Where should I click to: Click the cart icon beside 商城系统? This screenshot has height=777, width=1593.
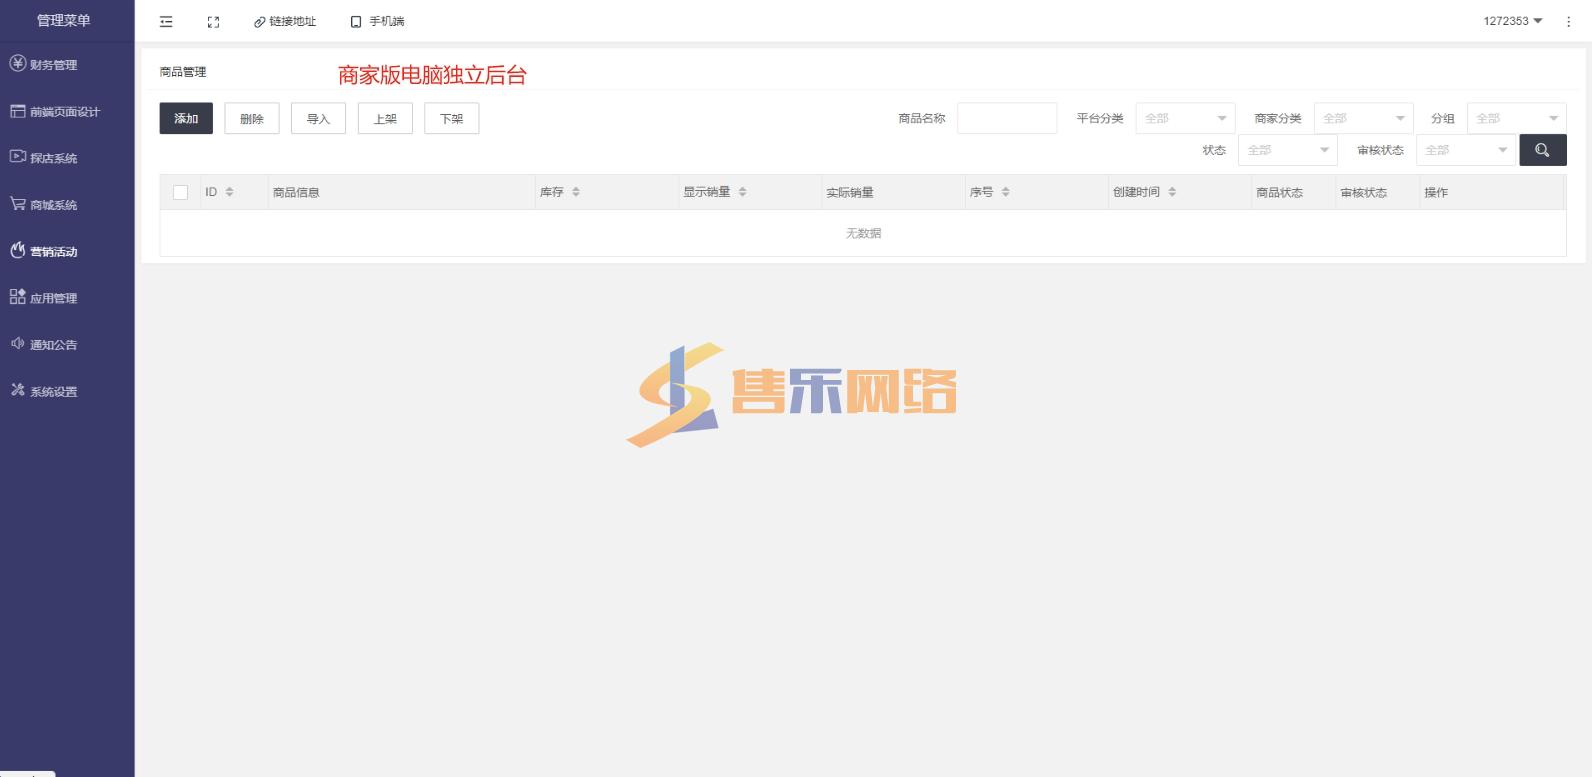click(18, 203)
